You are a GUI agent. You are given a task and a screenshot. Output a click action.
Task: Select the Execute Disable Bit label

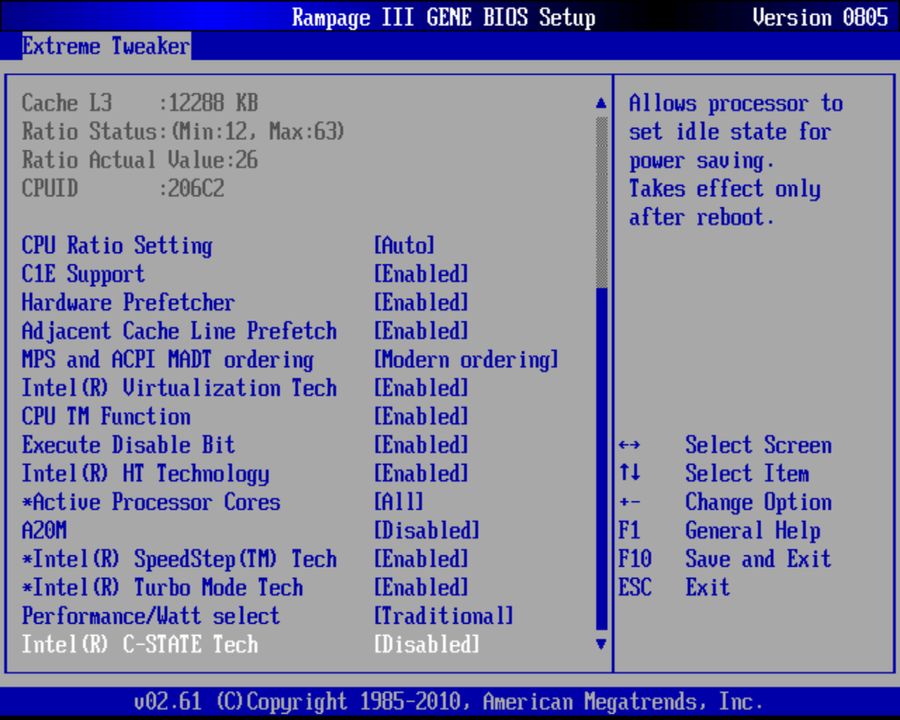(x=128, y=445)
